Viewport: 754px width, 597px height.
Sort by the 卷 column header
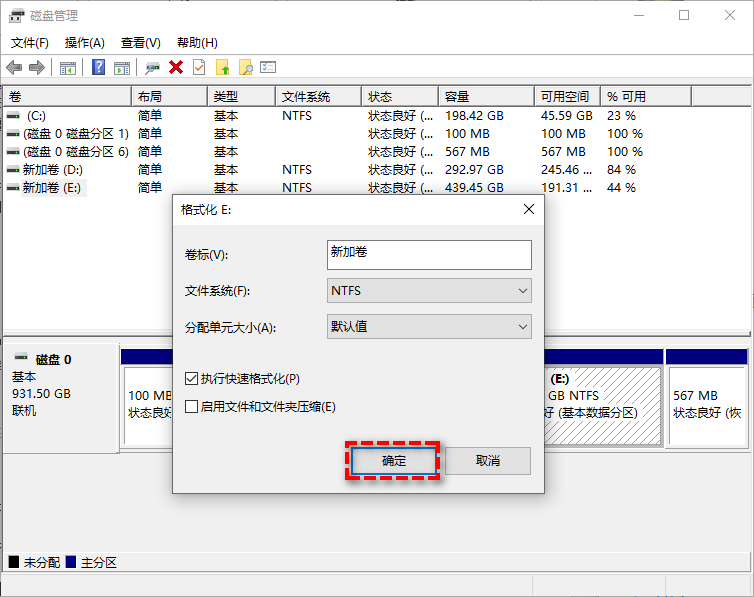tap(67, 97)
